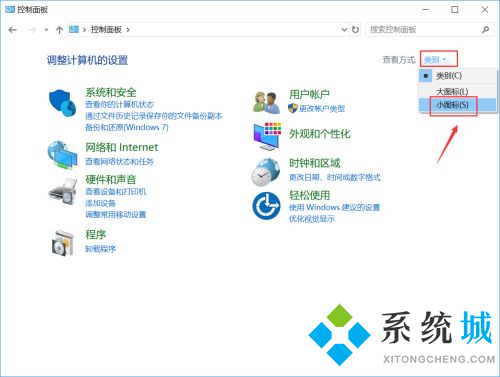Open 系统和安全 category heading

coord(111,92)
